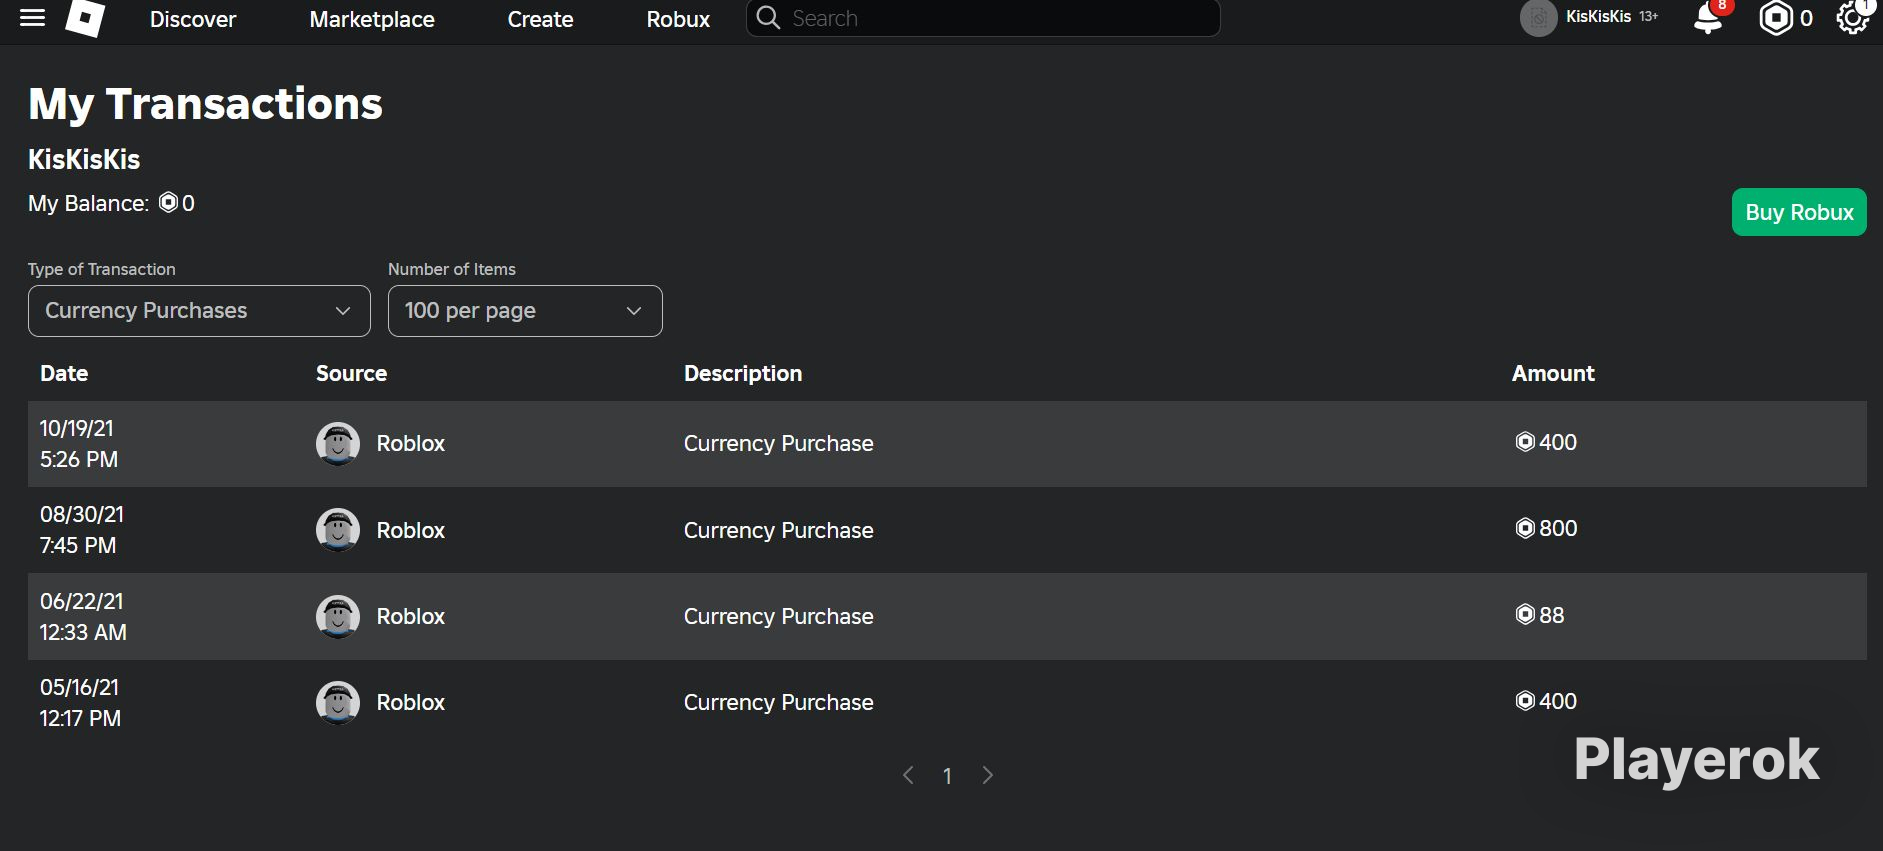Open the Create tab
1883x851 pixels.
pos(540,19)
